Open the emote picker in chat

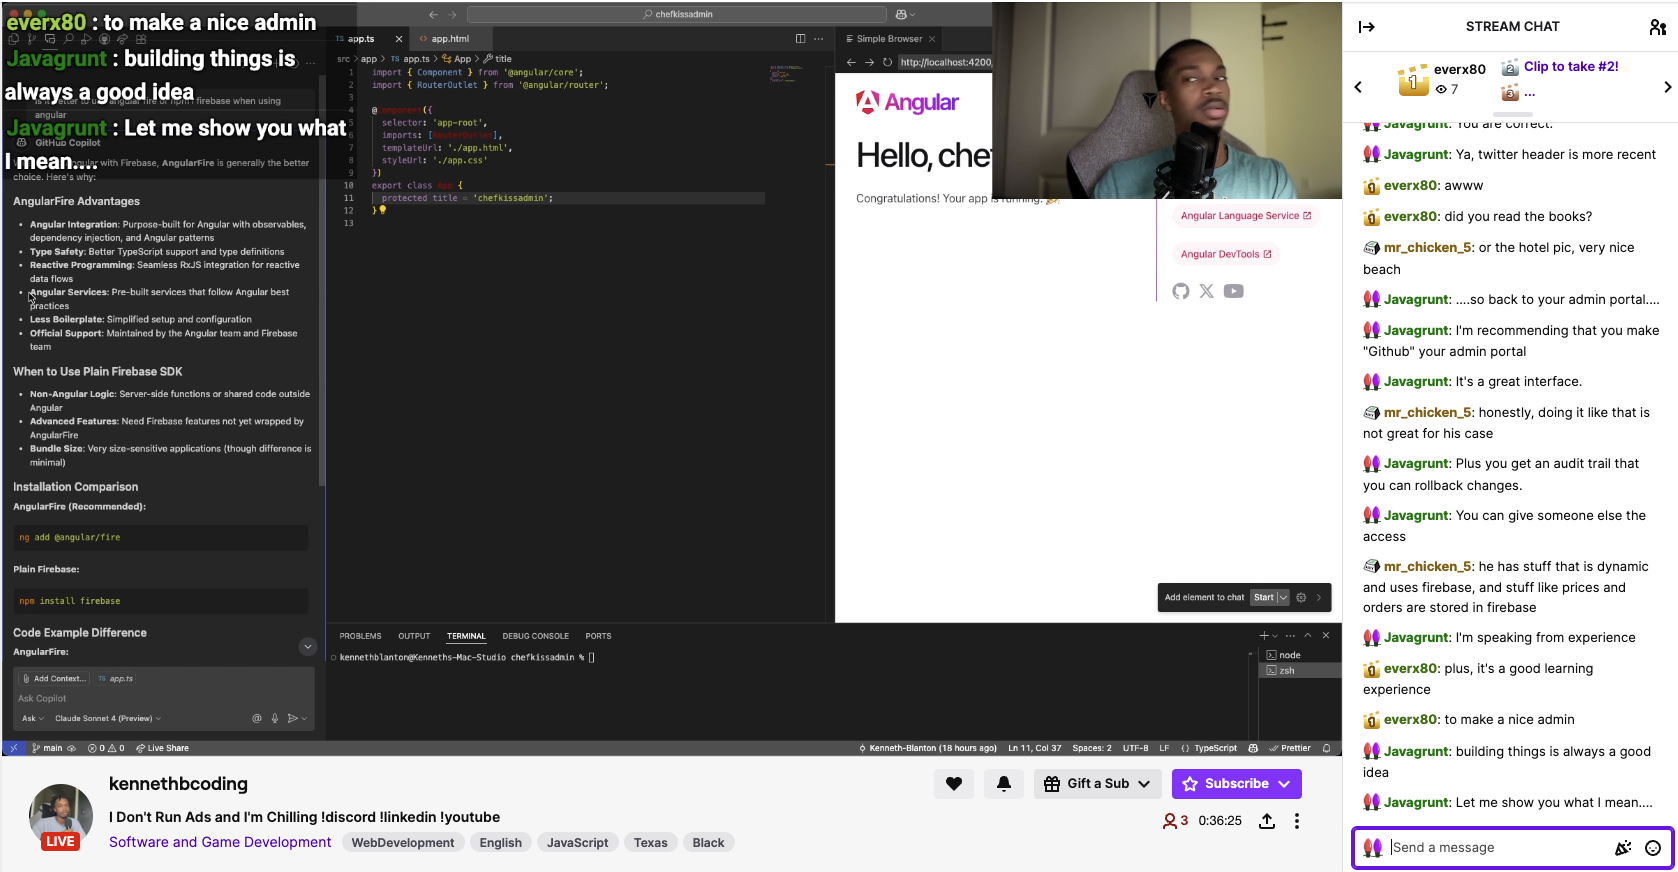point(1653,848)
